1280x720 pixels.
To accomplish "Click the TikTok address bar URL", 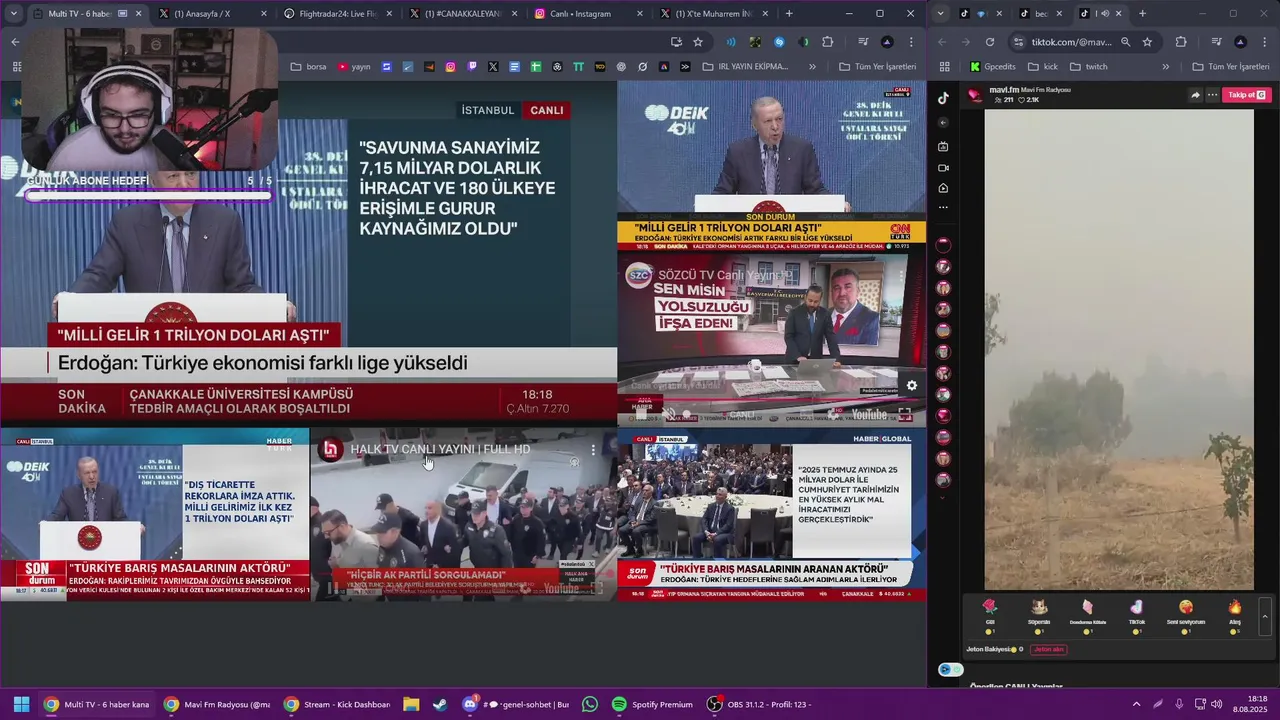I will 1072,42.
